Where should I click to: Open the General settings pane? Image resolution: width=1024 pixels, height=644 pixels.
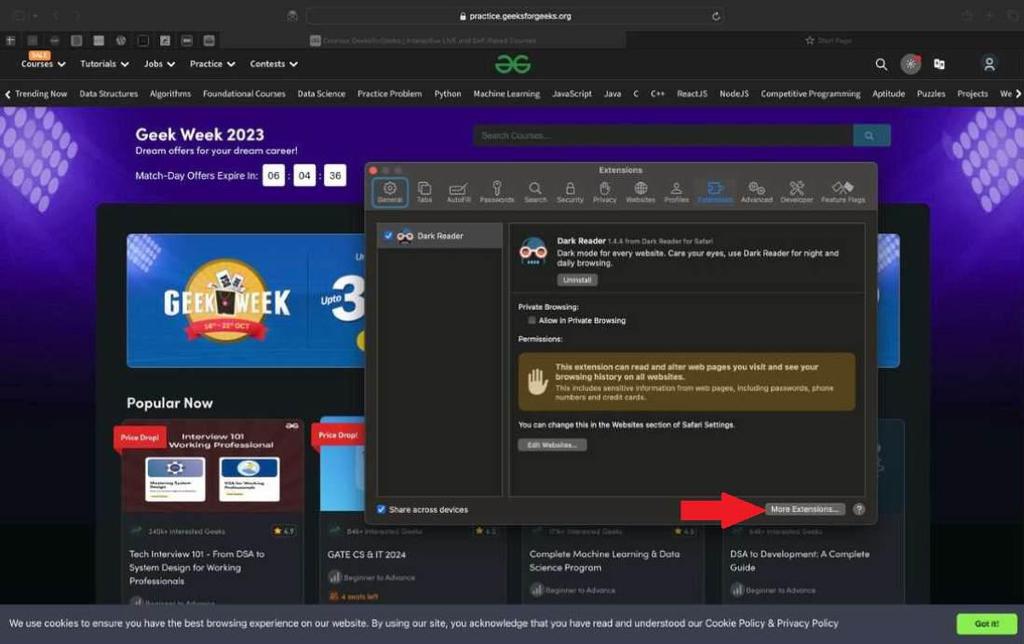[390, 193]
